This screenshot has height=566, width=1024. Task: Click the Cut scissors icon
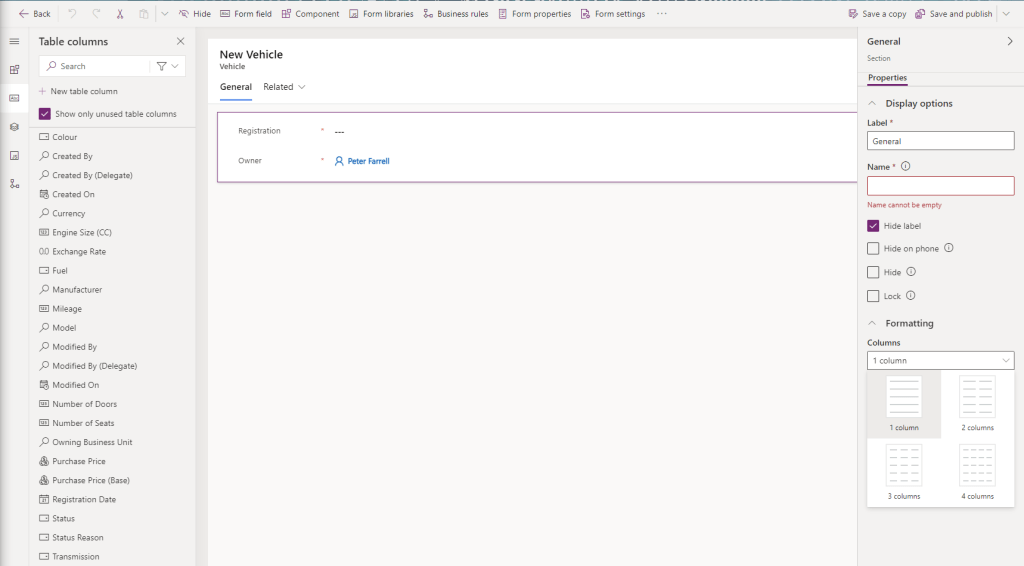[x=120, y=14]
